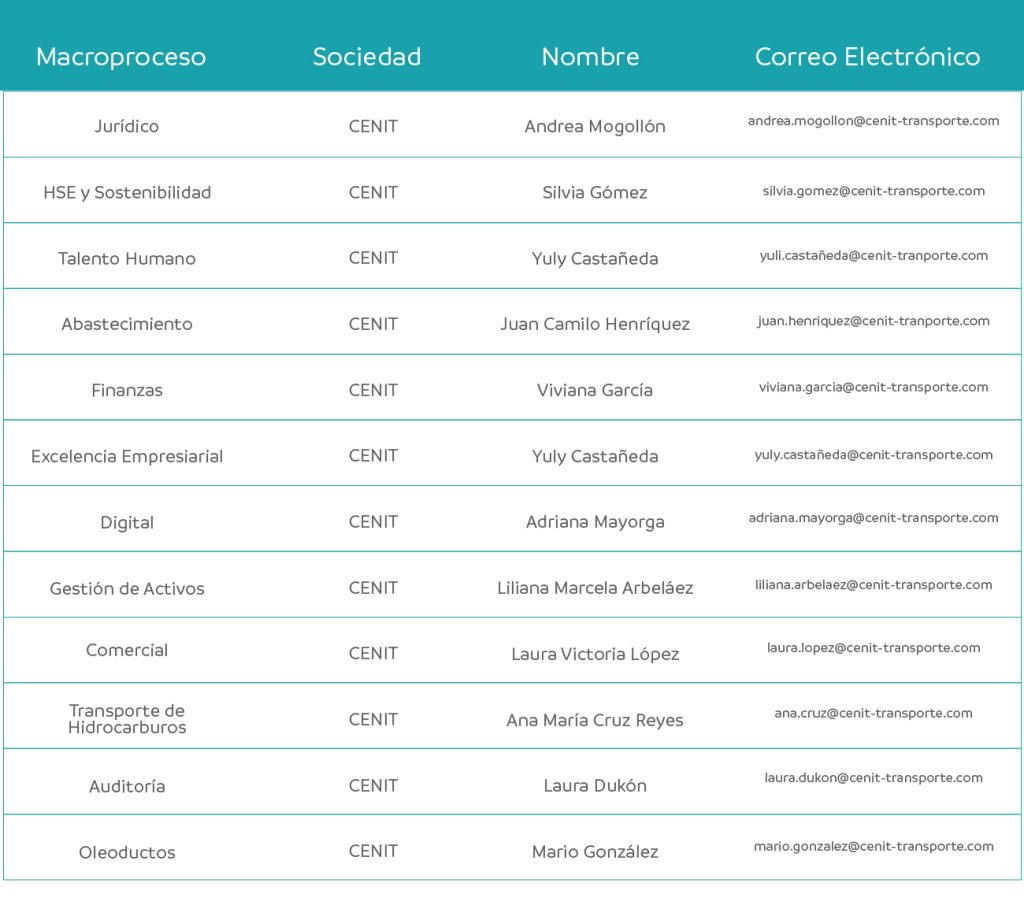Click the yuly.castañeda@cenit-transporte.com email address
Viewport: 1024px width, 909px height.
tap(873, 454)
